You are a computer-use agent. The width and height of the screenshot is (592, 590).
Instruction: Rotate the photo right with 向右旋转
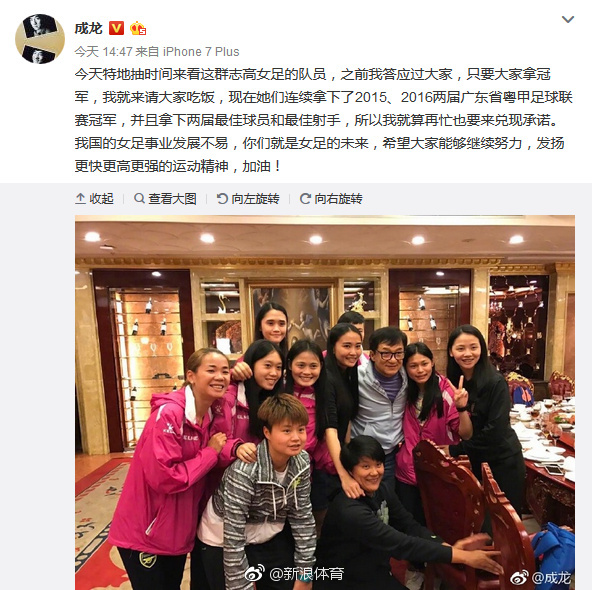331,199
